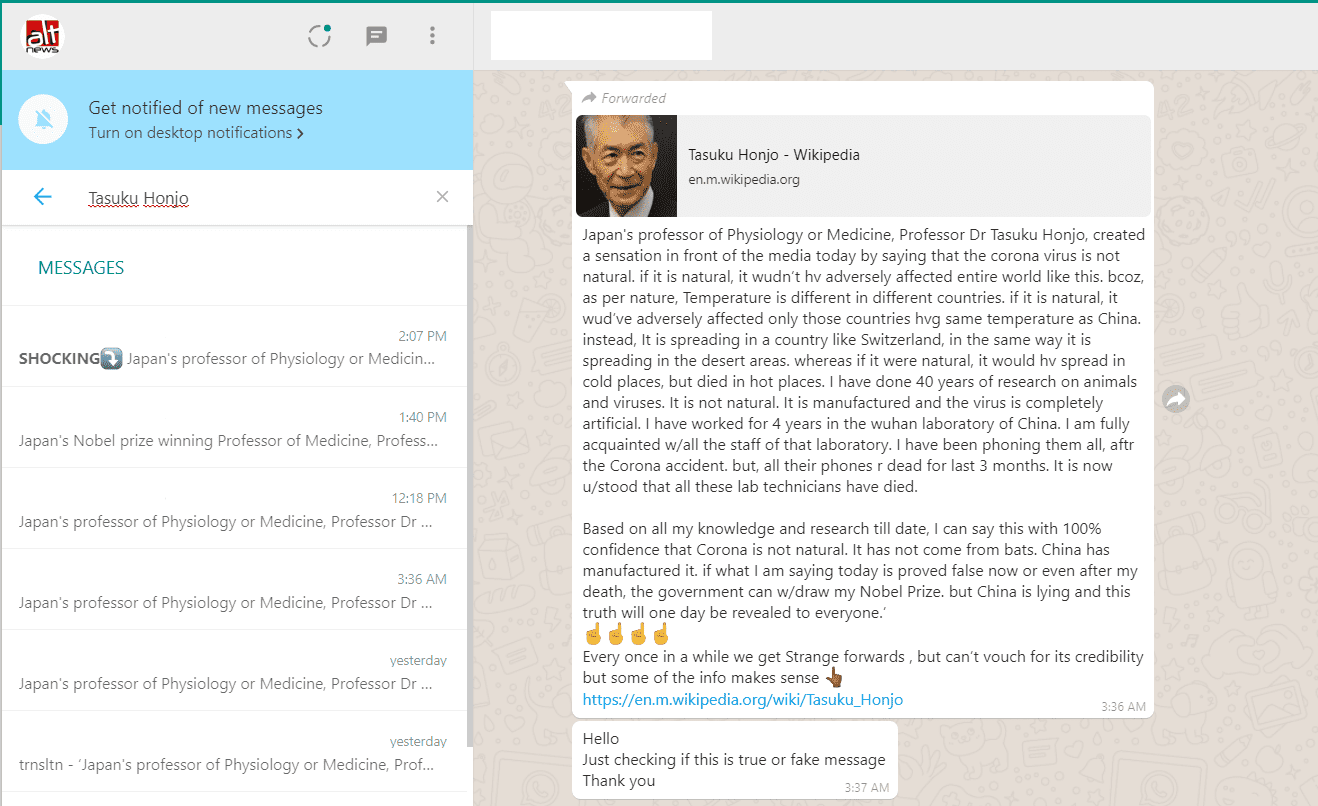
Task: Open the 1:40 PM Nobel prize message result
Action: 235,428
